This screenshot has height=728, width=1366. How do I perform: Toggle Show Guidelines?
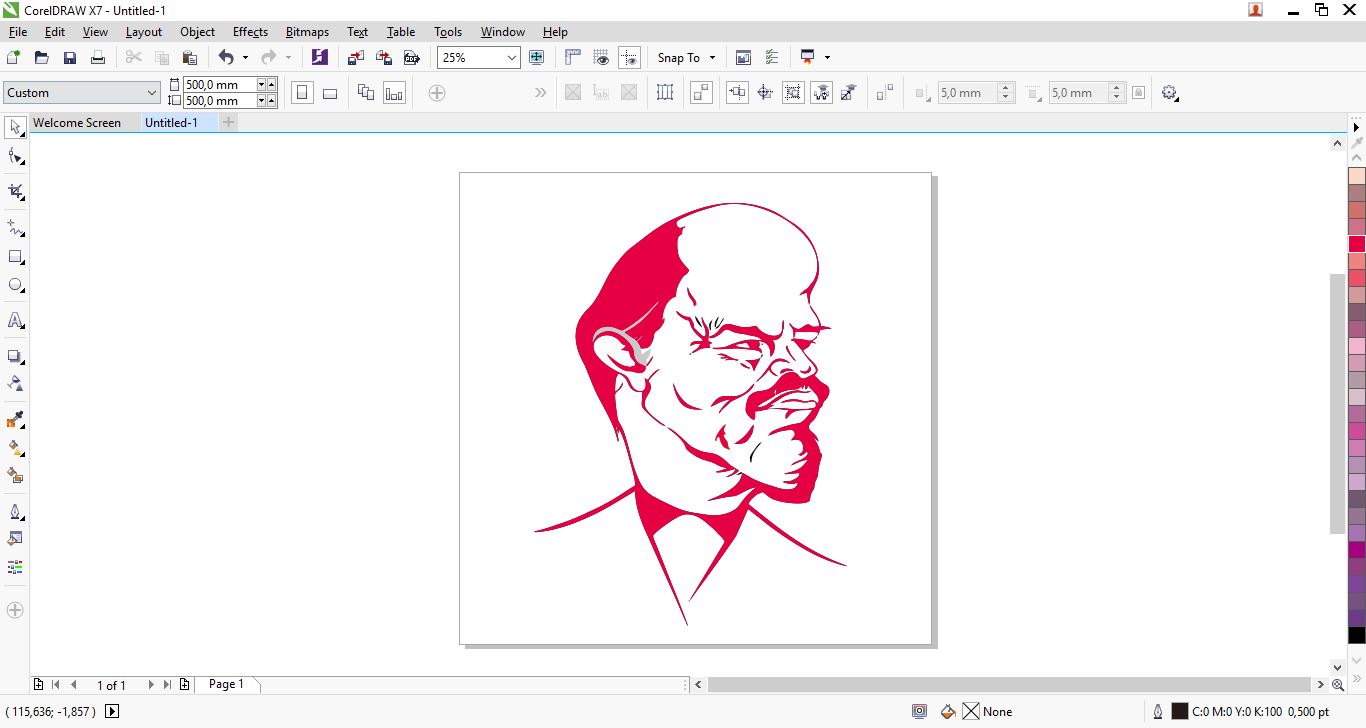click(629, 58)
